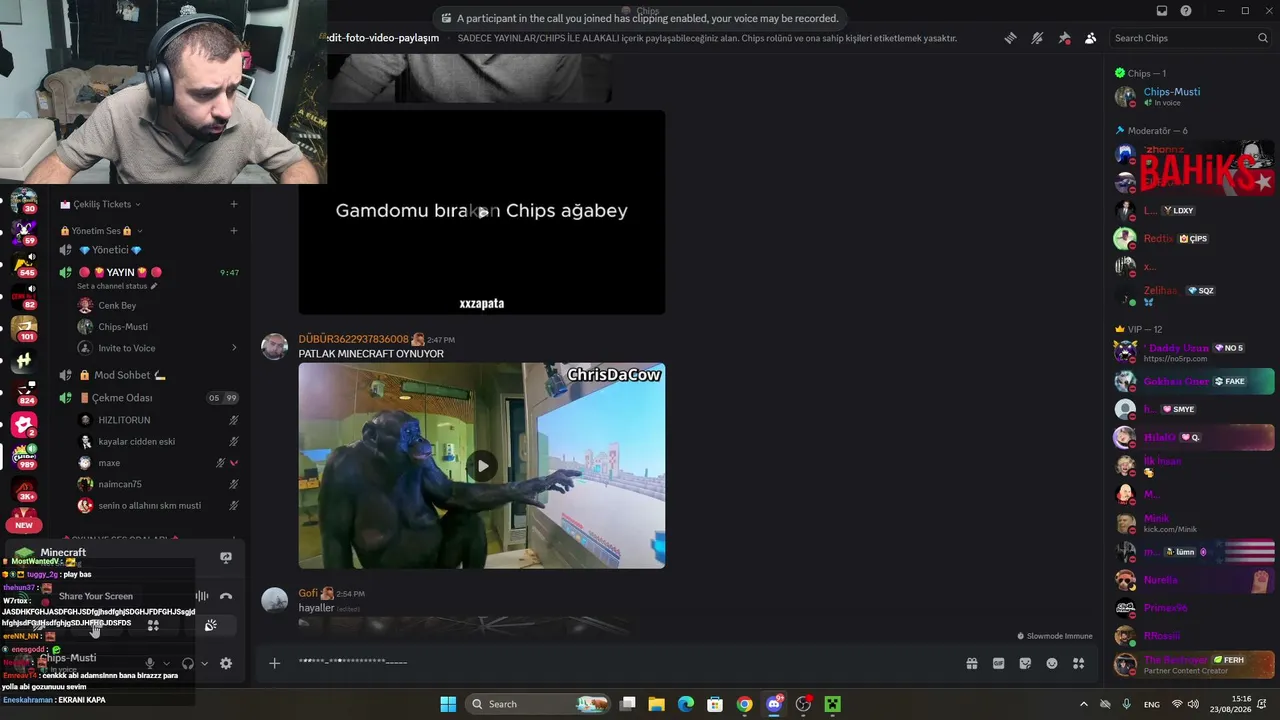Open microphone input options arrow
1280x720 pixels.
pos(166,663)
